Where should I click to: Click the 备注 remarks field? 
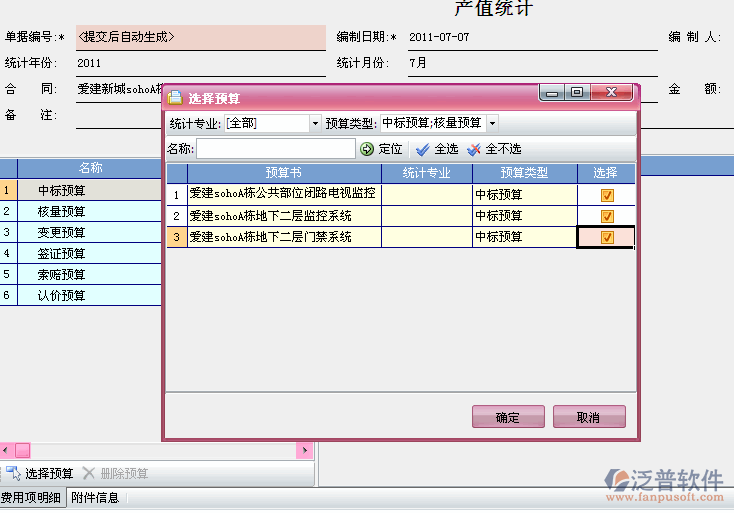click(x=119, y=116)
